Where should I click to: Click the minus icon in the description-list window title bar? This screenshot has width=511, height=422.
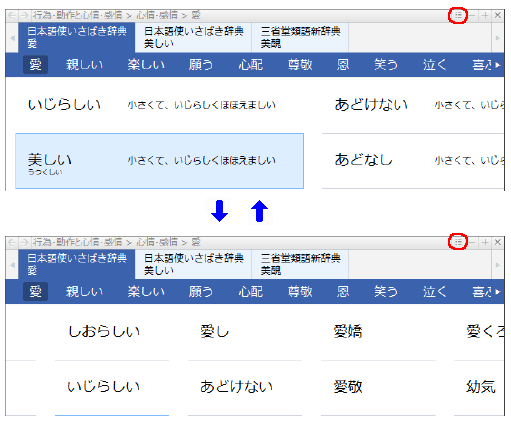pos(472,15)
